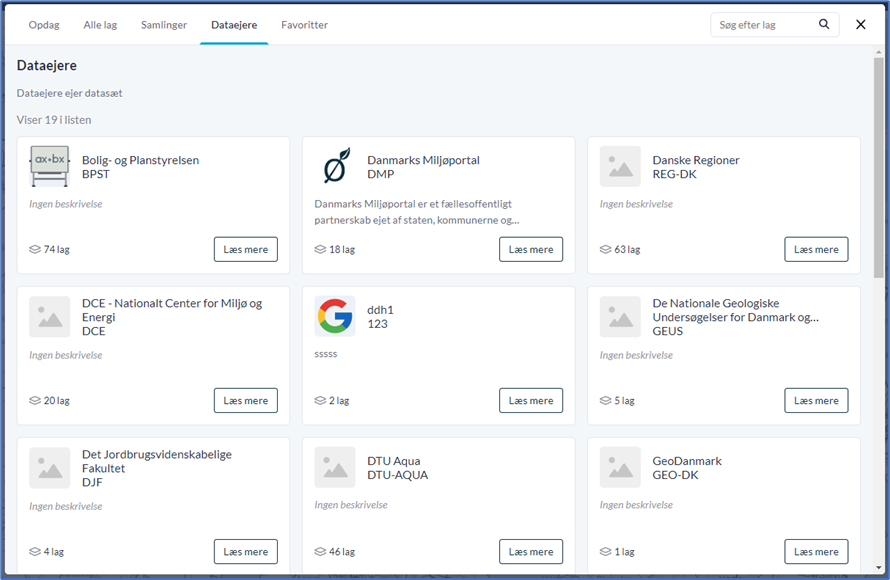Click the vertical scrollbar thumb
Image resolution: width=890 pixels, height=580 pixels.
point(879,167)
